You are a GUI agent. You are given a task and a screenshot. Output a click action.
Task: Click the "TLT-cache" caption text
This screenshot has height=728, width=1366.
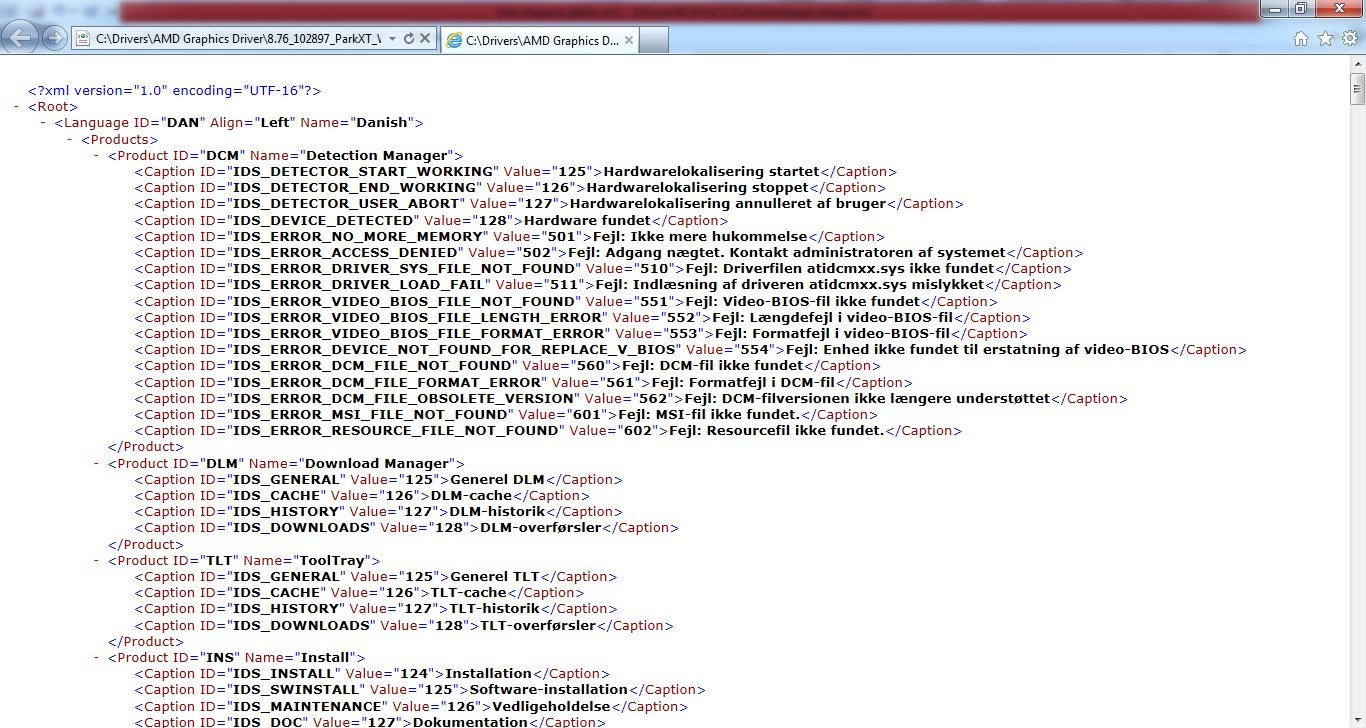point(468,592)
